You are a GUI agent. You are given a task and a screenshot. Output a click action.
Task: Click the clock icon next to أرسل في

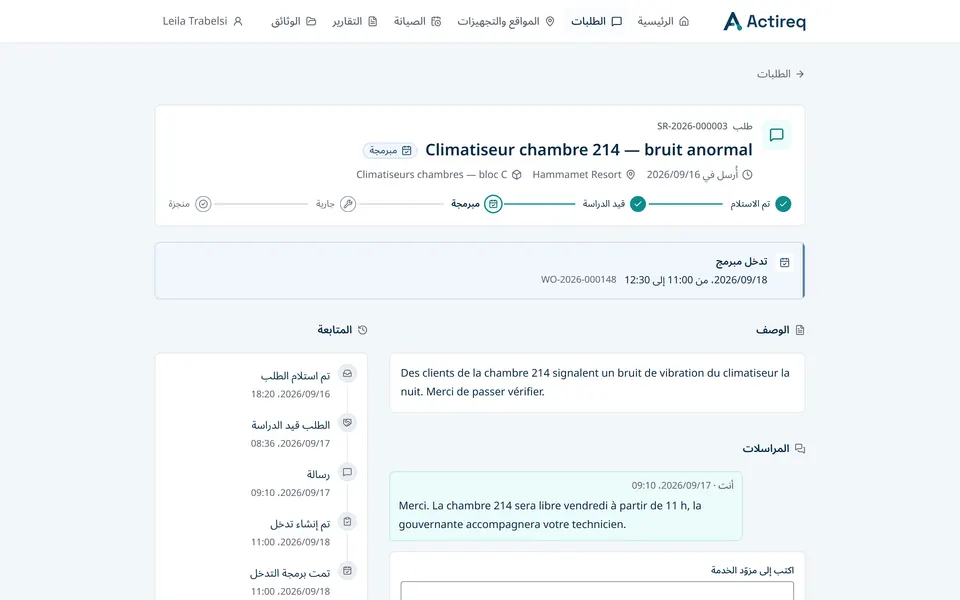747,174
